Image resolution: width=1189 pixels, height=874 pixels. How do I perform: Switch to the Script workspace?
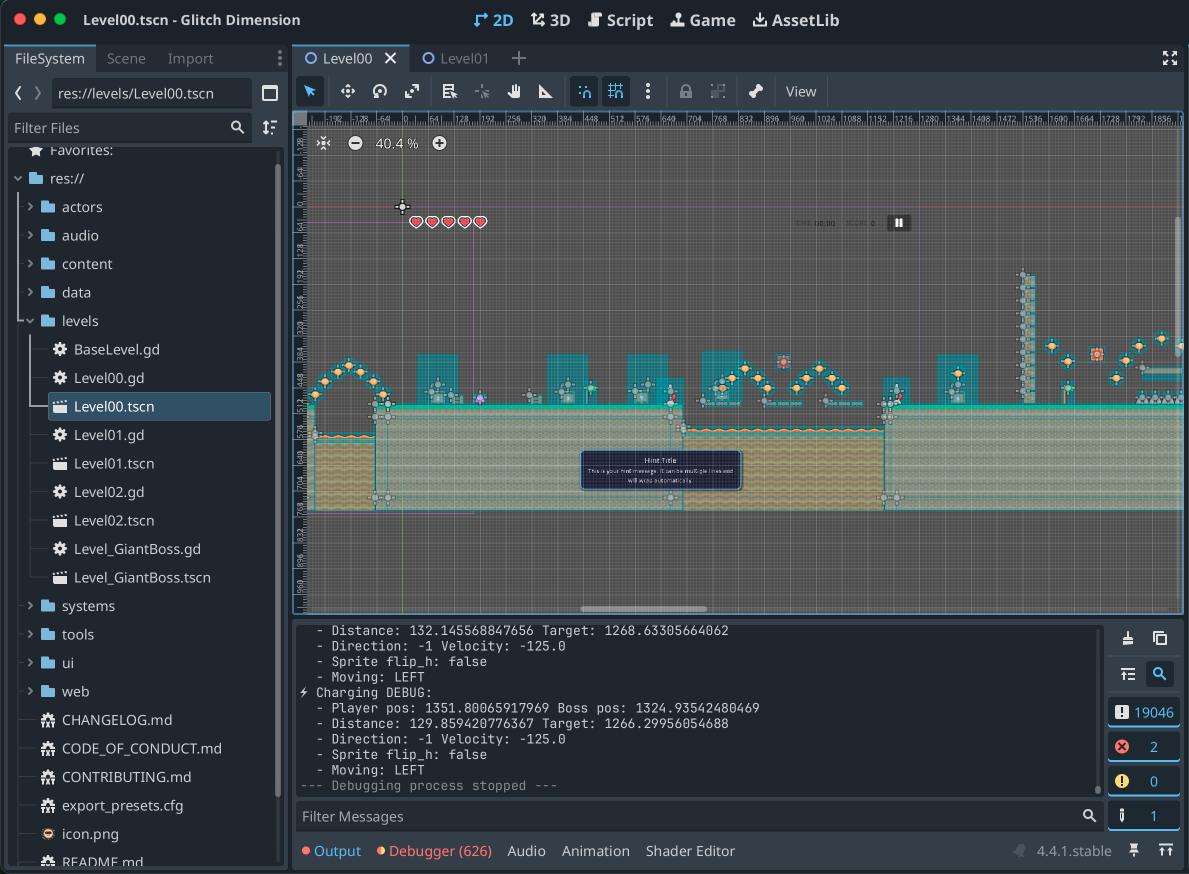pos(620,20)
